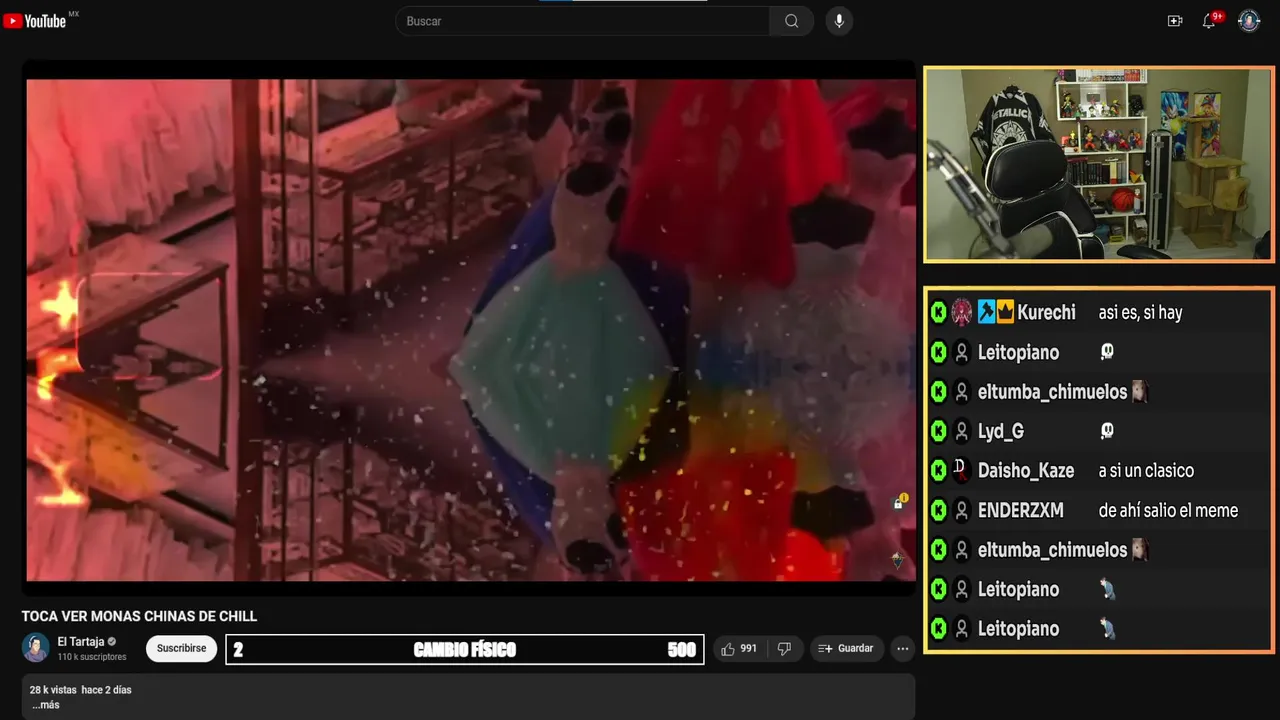This screenshot has height=720, width=1280.
Task: Click the hammer moderator badge beside Kurechi
Action: (985, 312)
